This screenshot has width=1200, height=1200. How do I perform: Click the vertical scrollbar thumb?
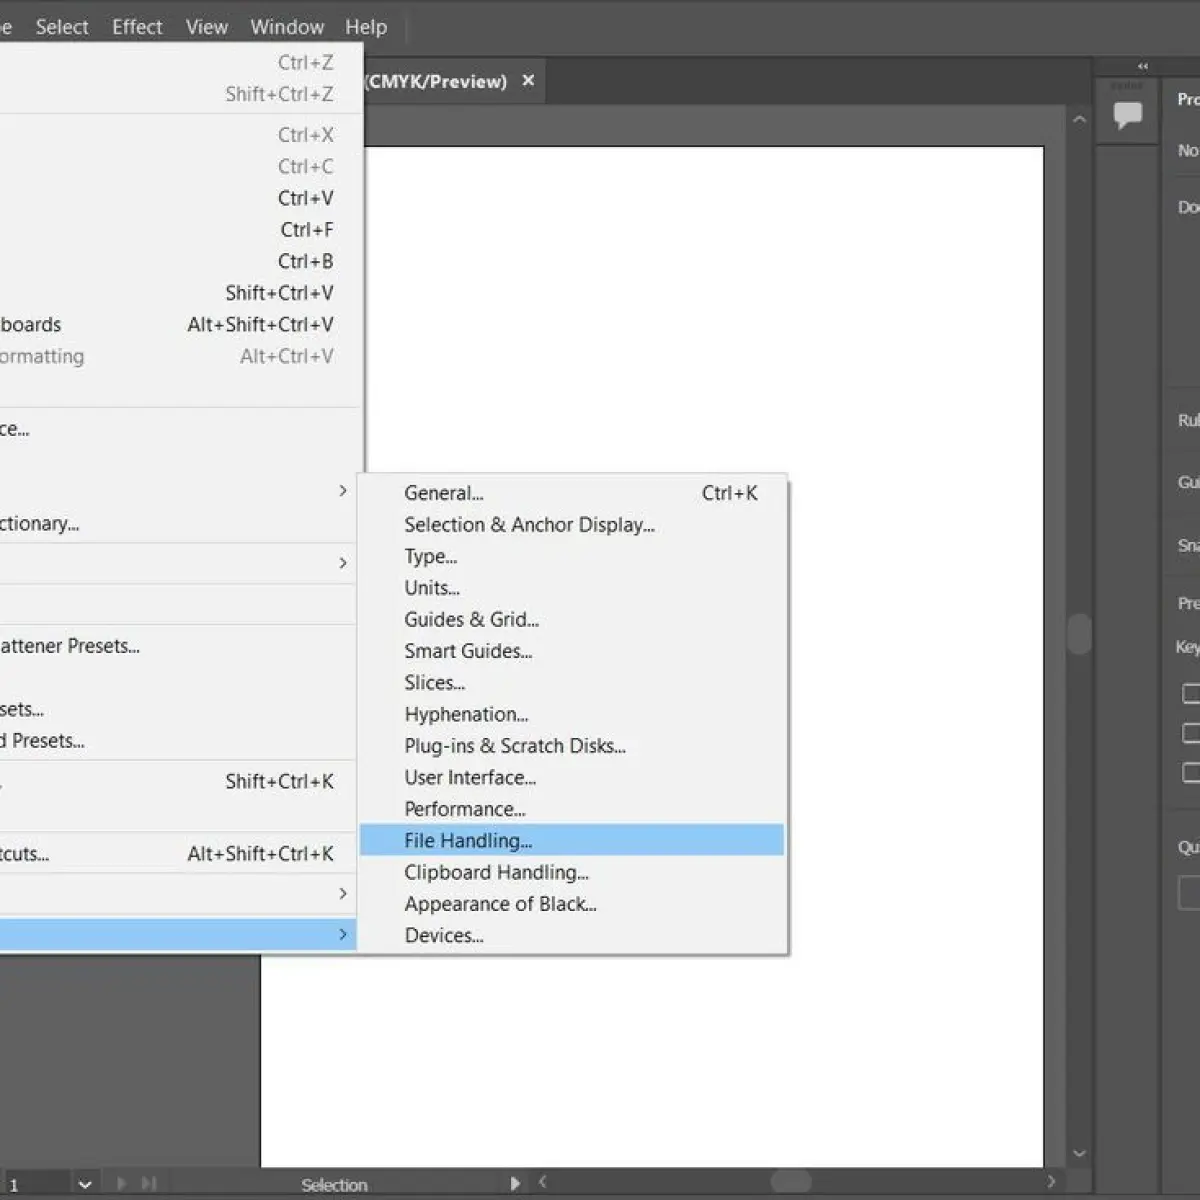pos(1079,633)
